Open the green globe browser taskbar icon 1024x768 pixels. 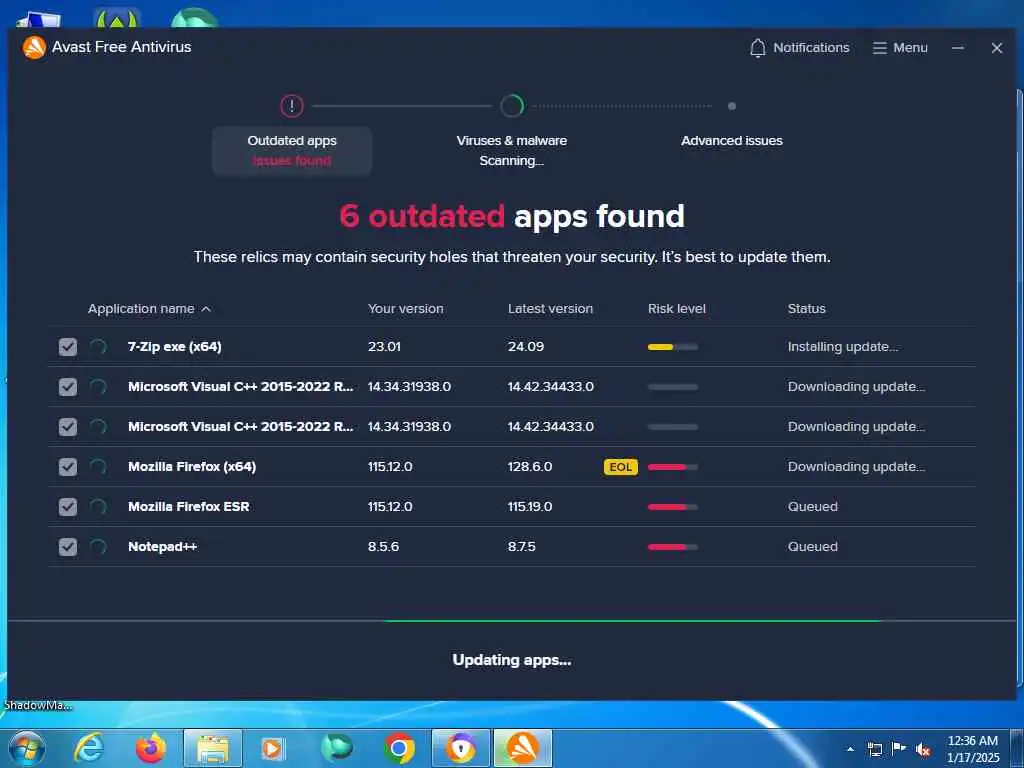pos(337,748)
